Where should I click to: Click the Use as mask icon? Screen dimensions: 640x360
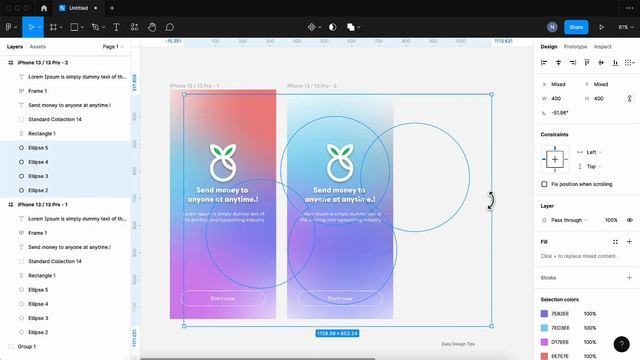(333, 27)
